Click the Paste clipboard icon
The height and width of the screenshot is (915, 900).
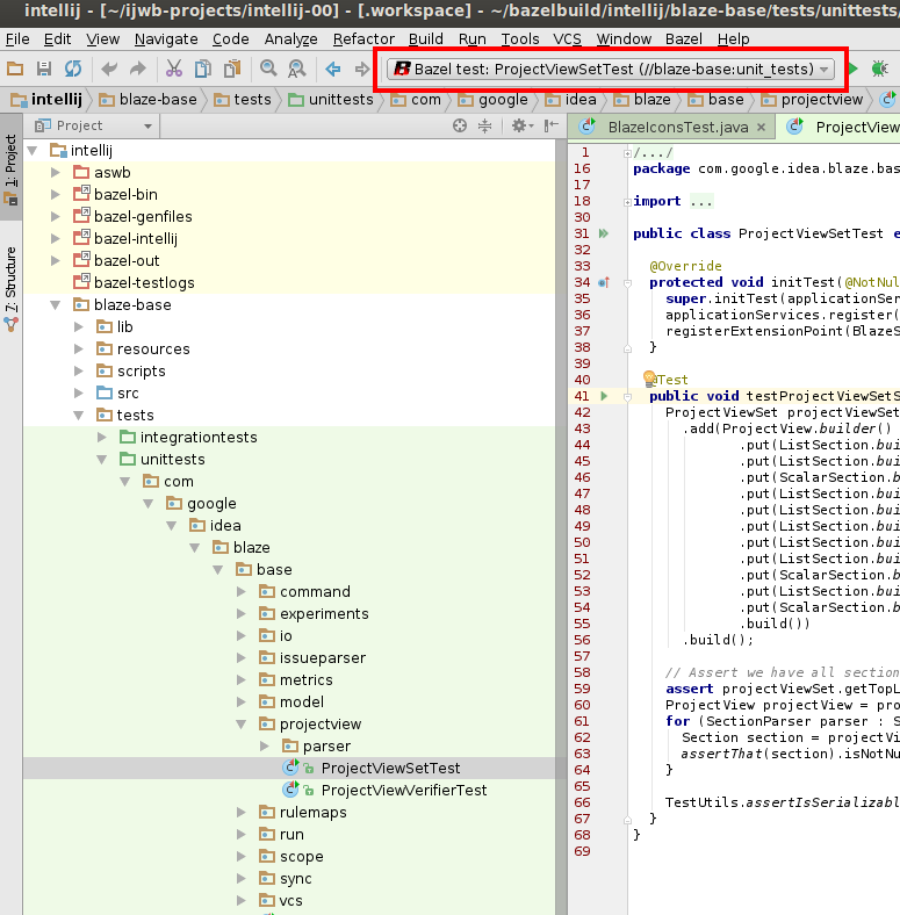tap(232, 69)
